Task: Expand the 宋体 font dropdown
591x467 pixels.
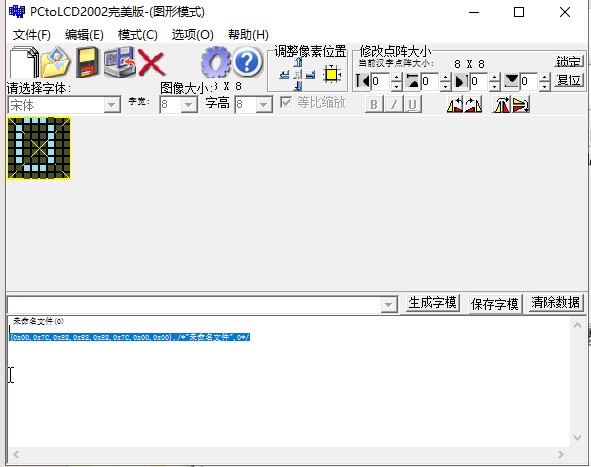Action: coord(112,105)
